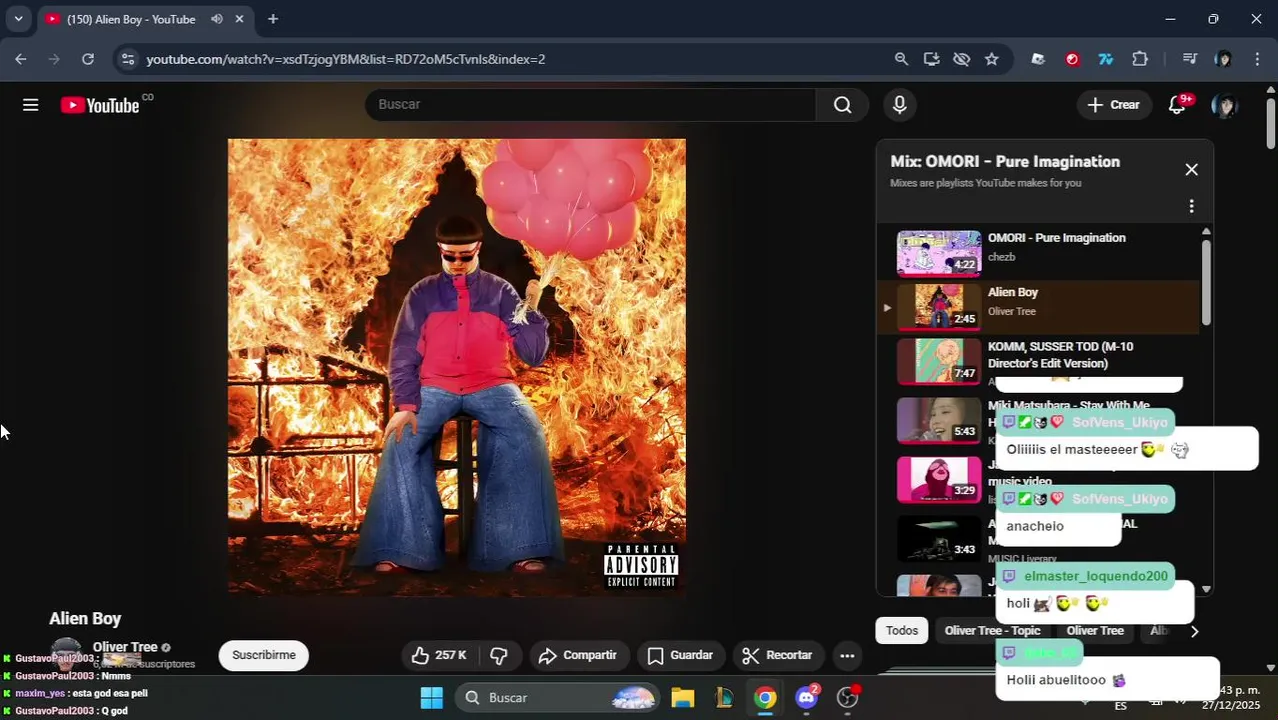The width and height of the screenshot is (1278, 720).
Task: Open the YouTube hamburger guide menu
Action: click(31, 105)
